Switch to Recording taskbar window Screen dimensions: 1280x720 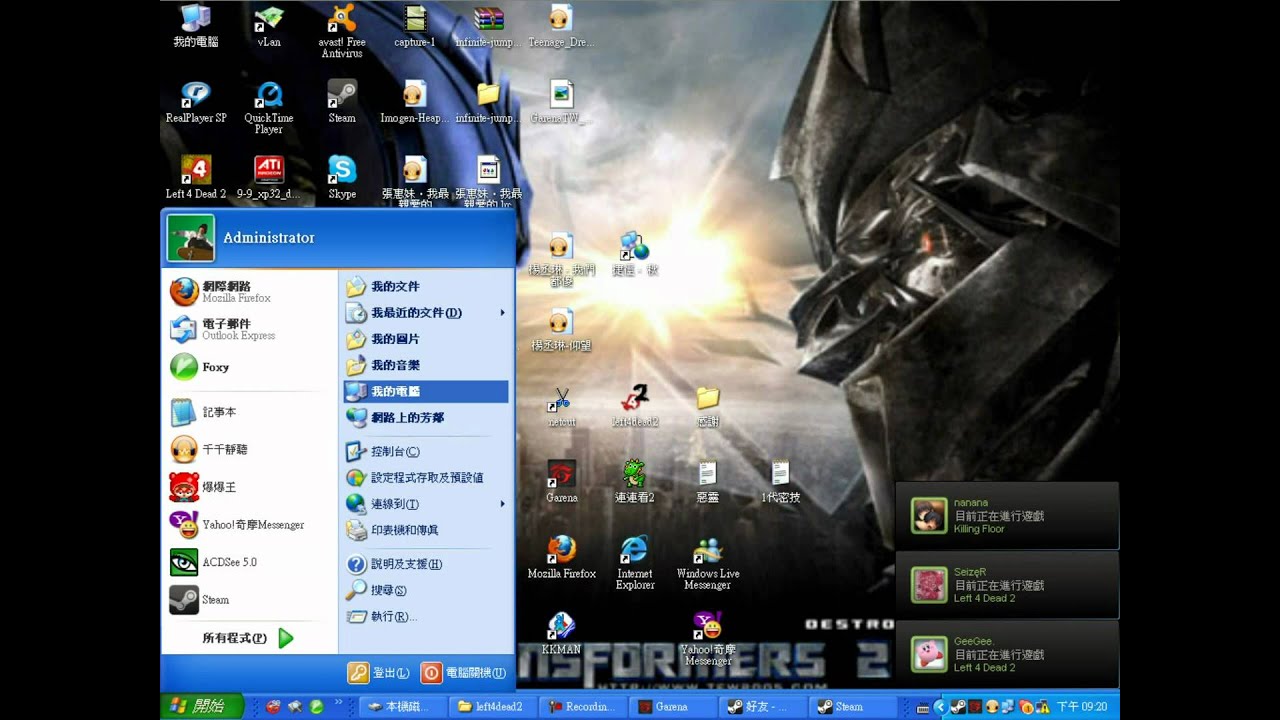tap(585, 706)
